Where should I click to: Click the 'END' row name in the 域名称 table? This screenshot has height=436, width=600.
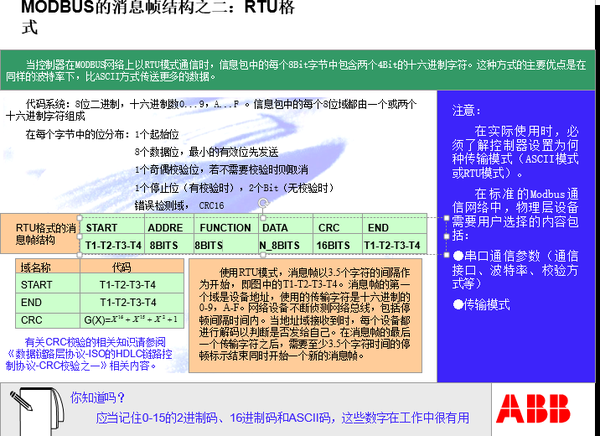click(x=48, y=302)
